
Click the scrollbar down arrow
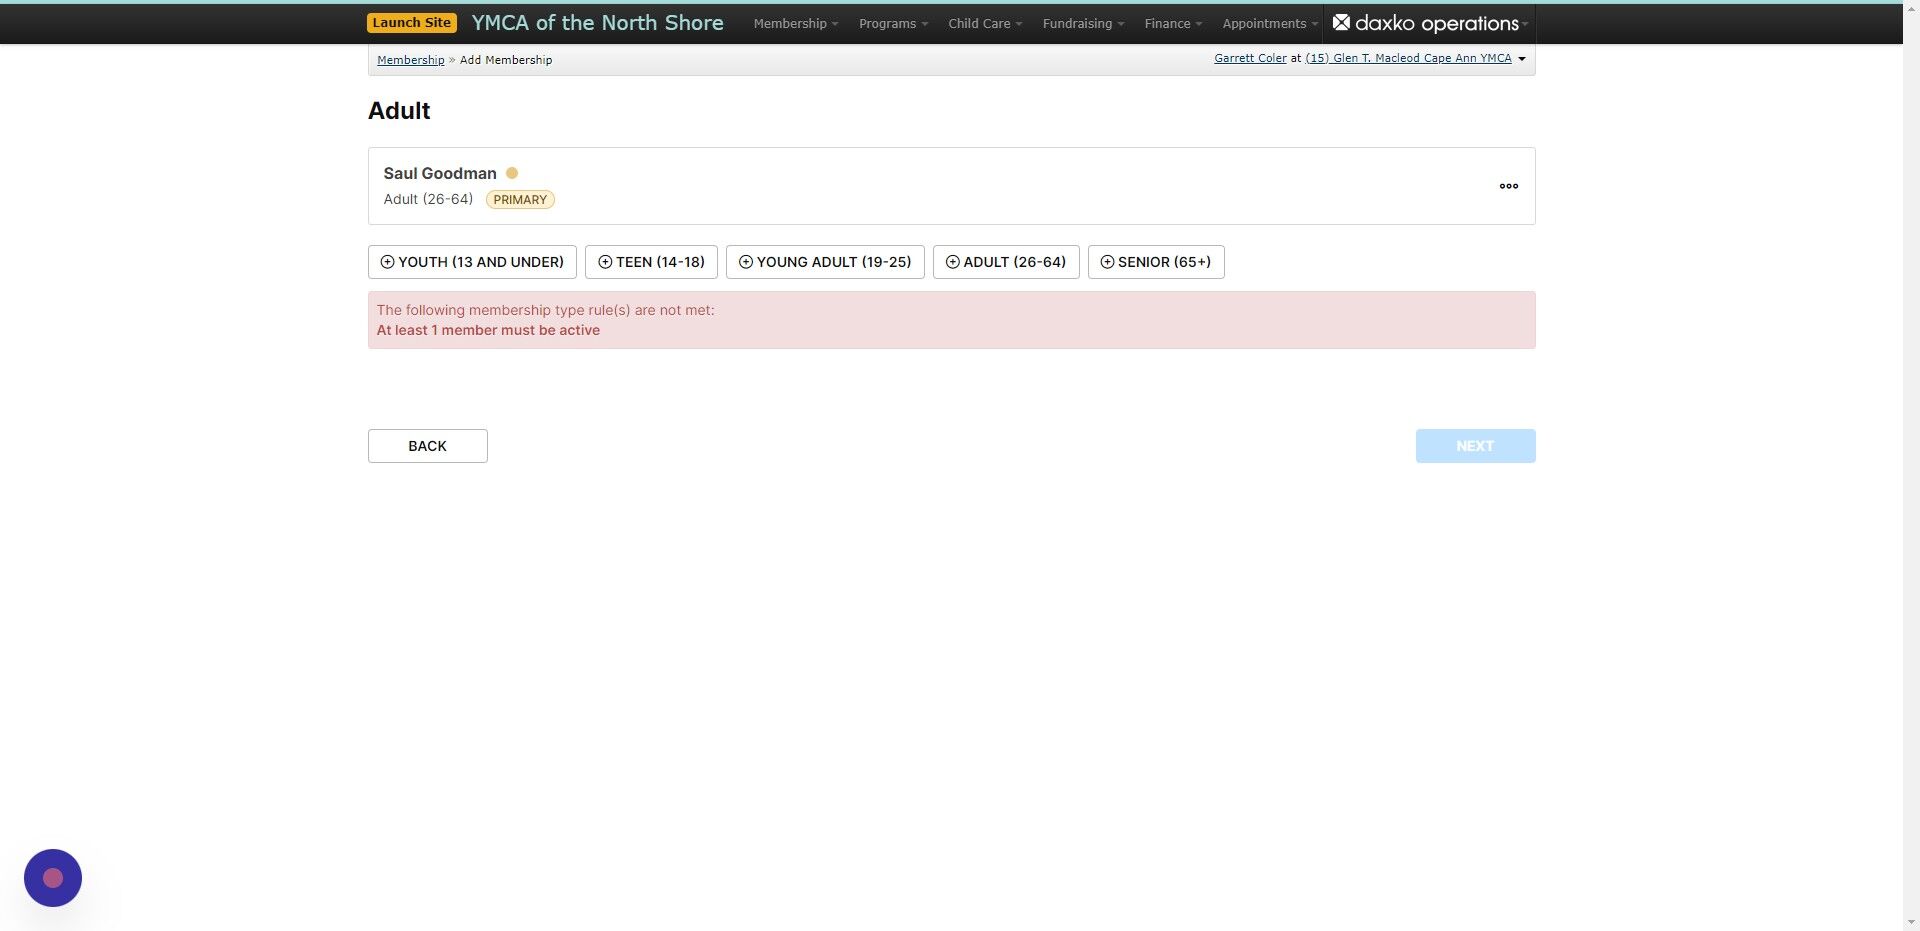pyautogui.click(x=1911, y=922)
